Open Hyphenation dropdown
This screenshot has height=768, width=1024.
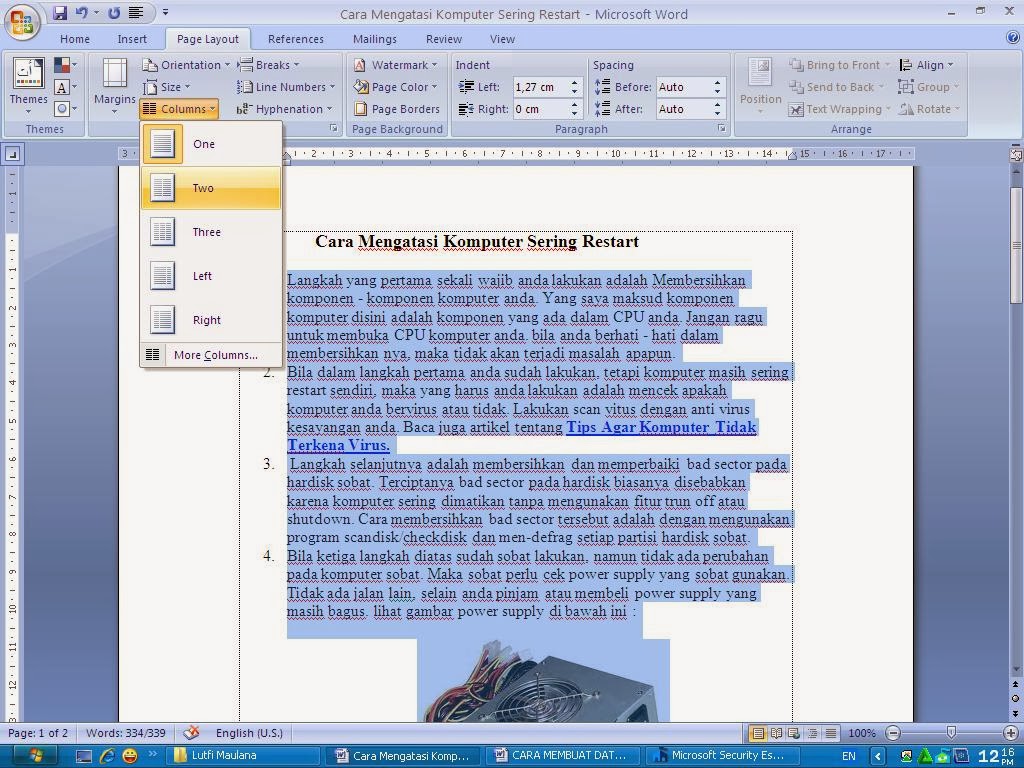[x=285, y=109]
